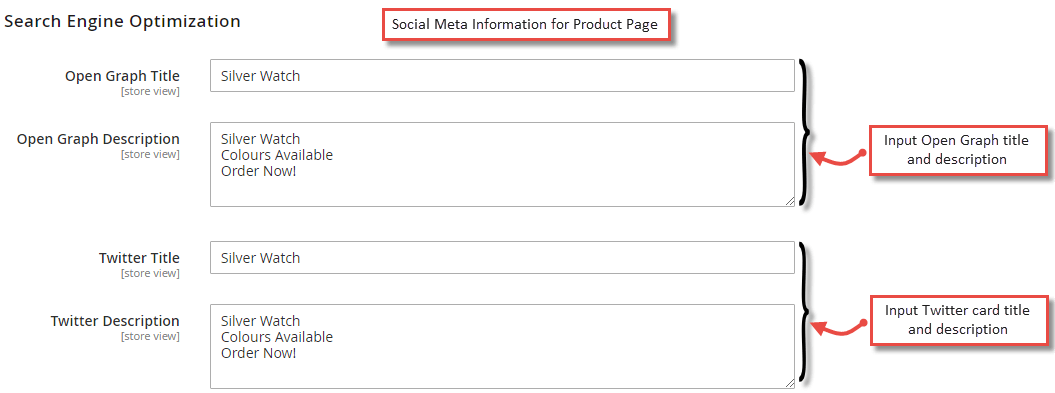Image resolution: width=1055 pixels, height=393 pixels.
Task: Click the Twitter Title label
Action: pyautogui.click(x=139, y=258)
